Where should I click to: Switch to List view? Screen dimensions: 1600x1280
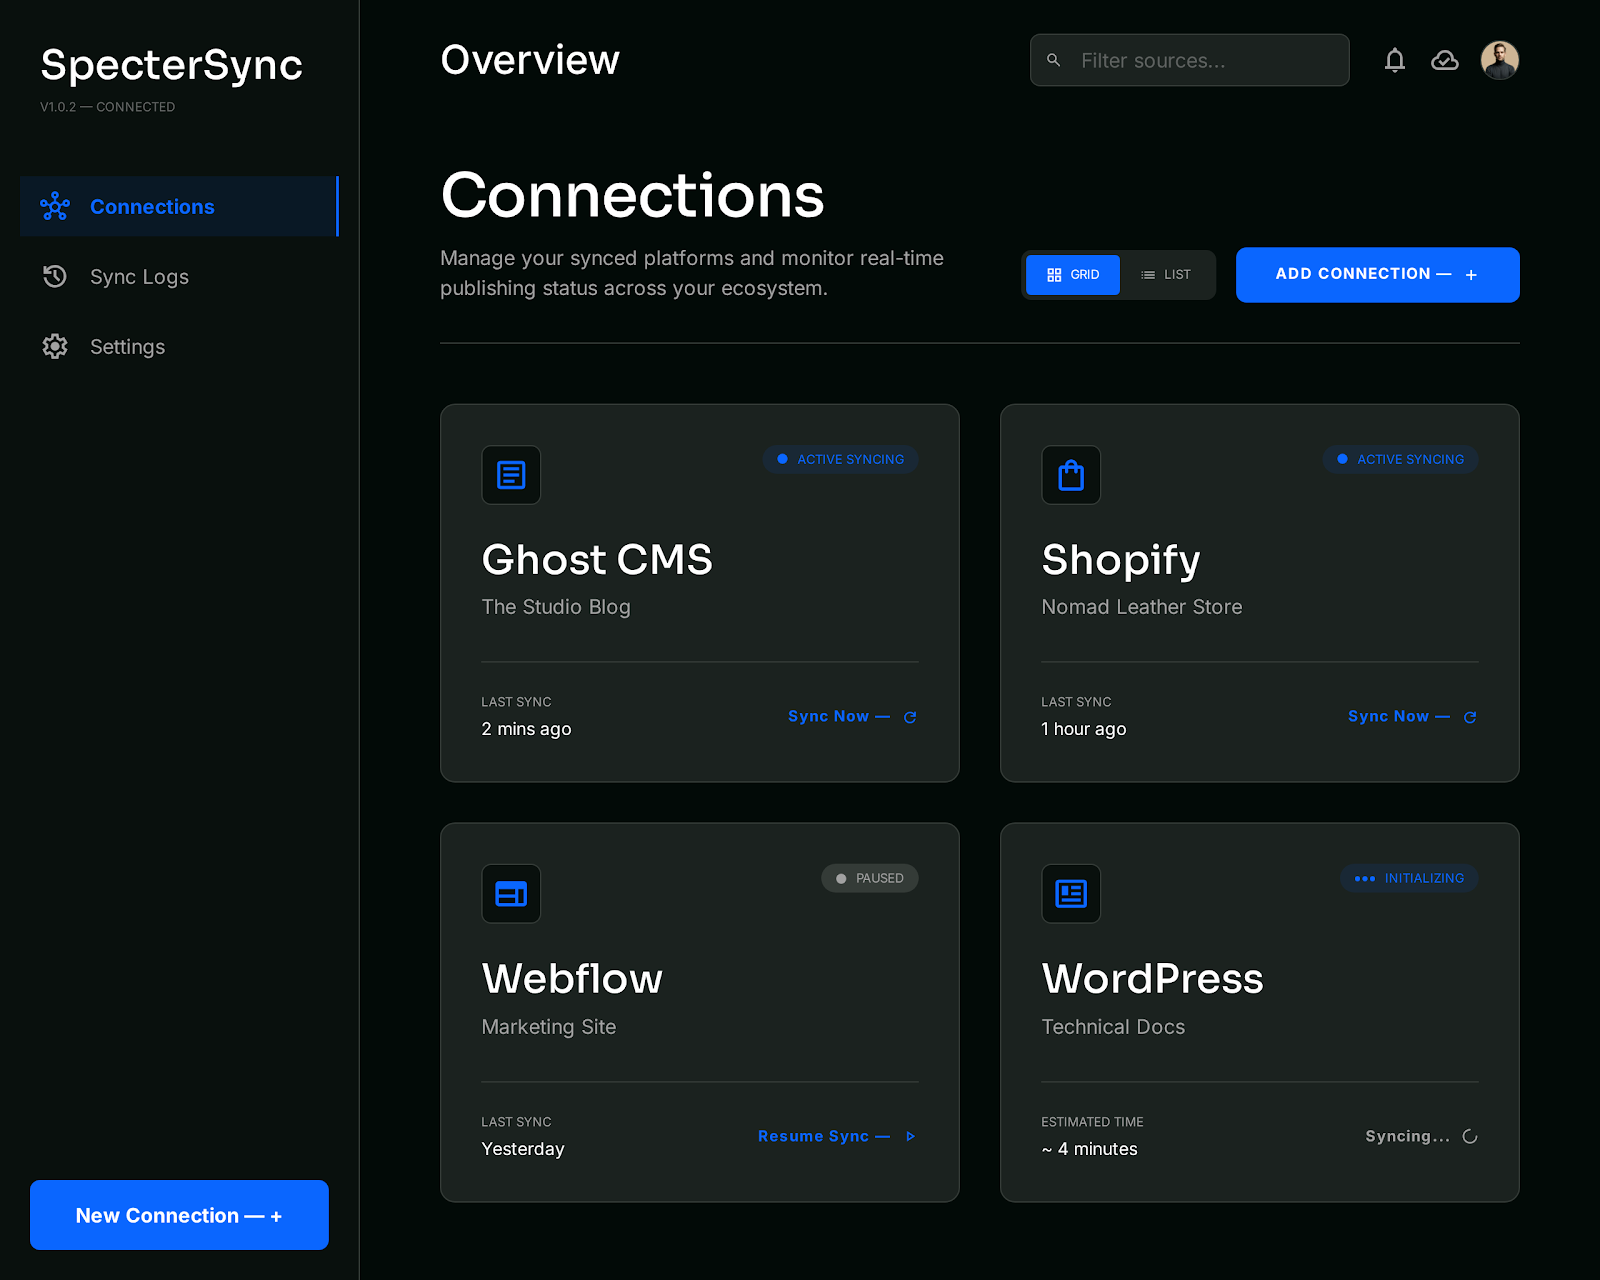click(1166, 274)
